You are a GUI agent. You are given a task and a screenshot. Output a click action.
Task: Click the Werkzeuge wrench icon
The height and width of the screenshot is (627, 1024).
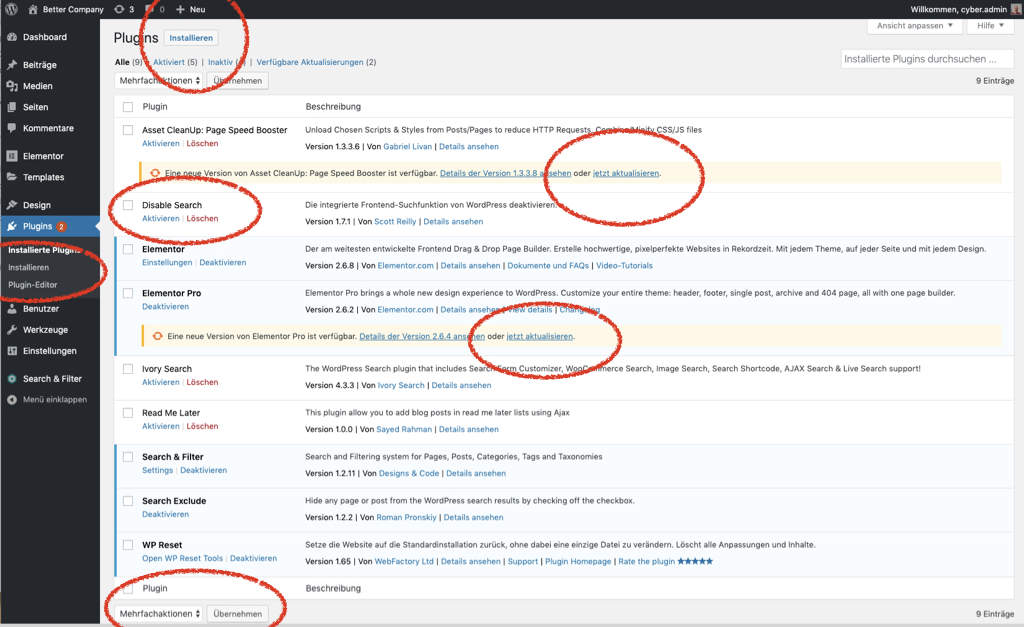[12, 330]
